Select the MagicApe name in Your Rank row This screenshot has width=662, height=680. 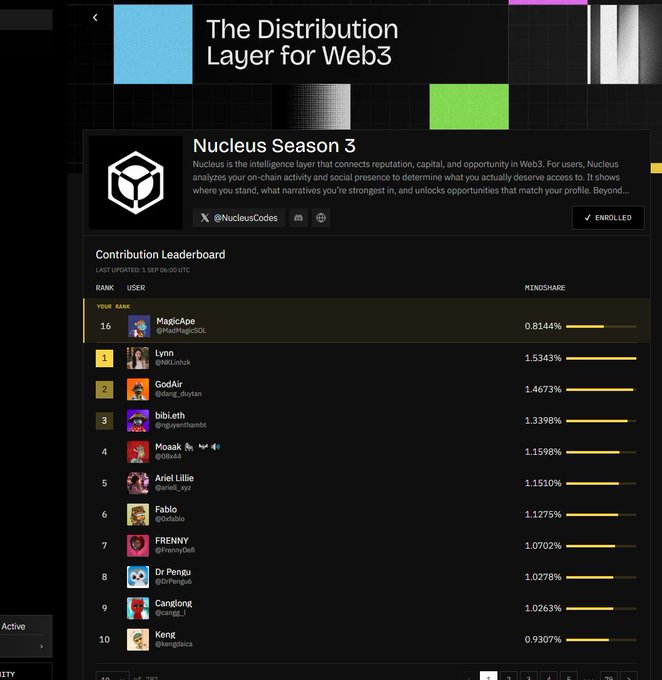point(176,321)
